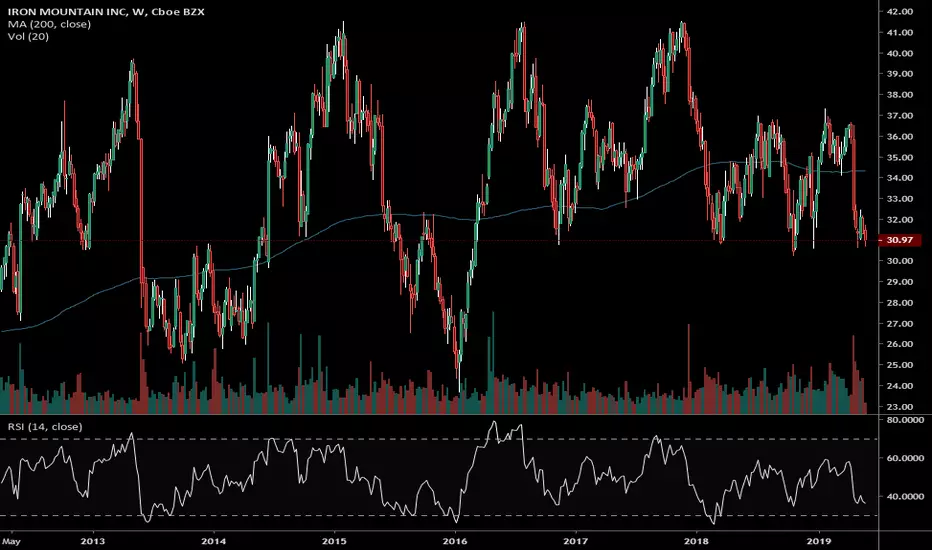Click the 30.97 current price tag
932x550 pixels.
tap(899, 240)
